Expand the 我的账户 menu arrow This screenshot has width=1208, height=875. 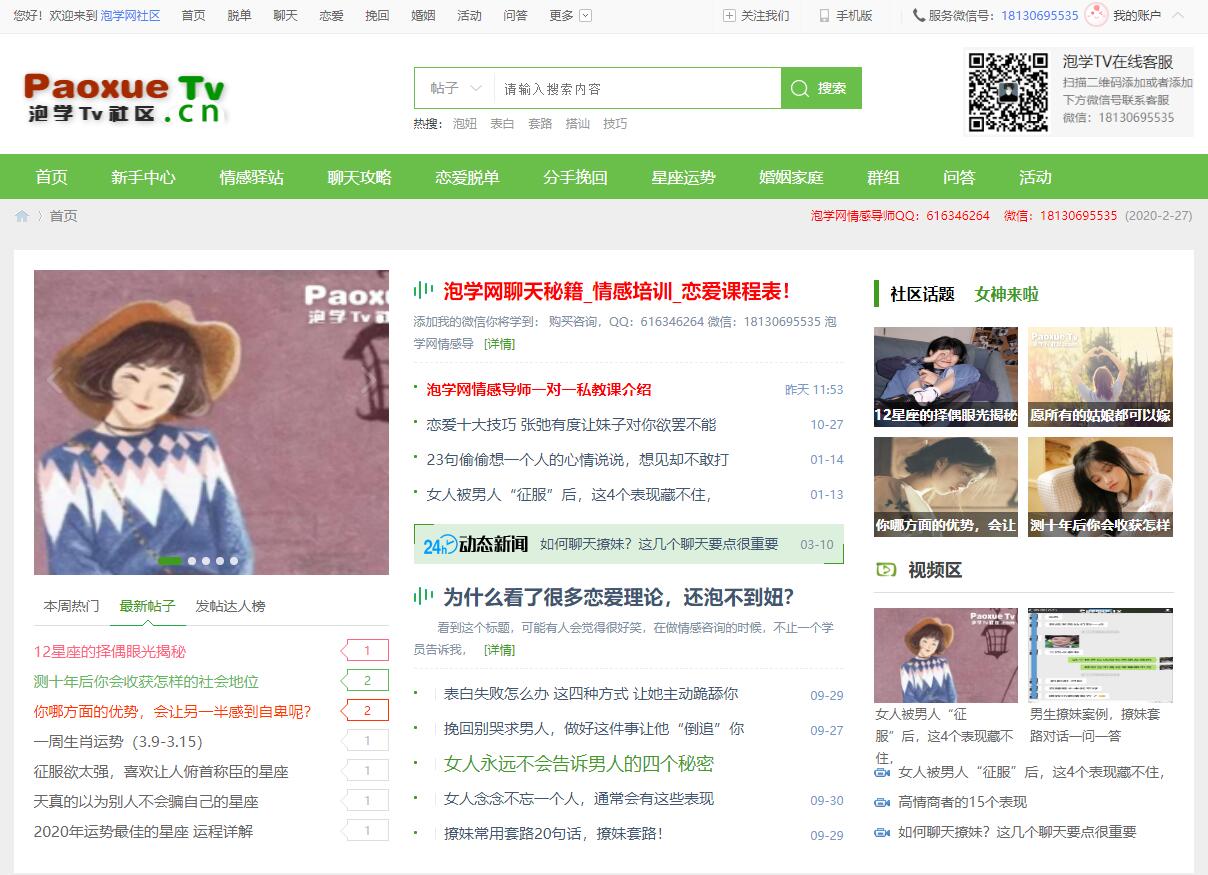pos(1178,16)
